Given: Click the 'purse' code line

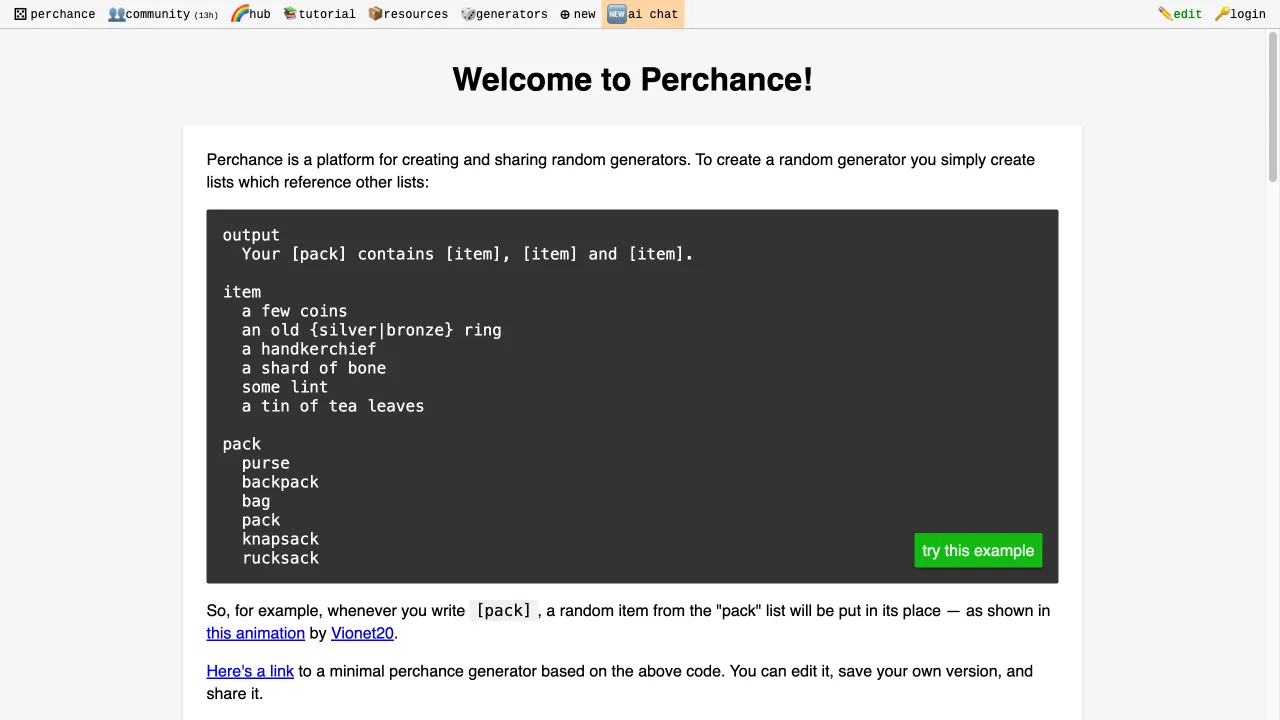Looking at the screenshot, I should [x=265, y=463].
